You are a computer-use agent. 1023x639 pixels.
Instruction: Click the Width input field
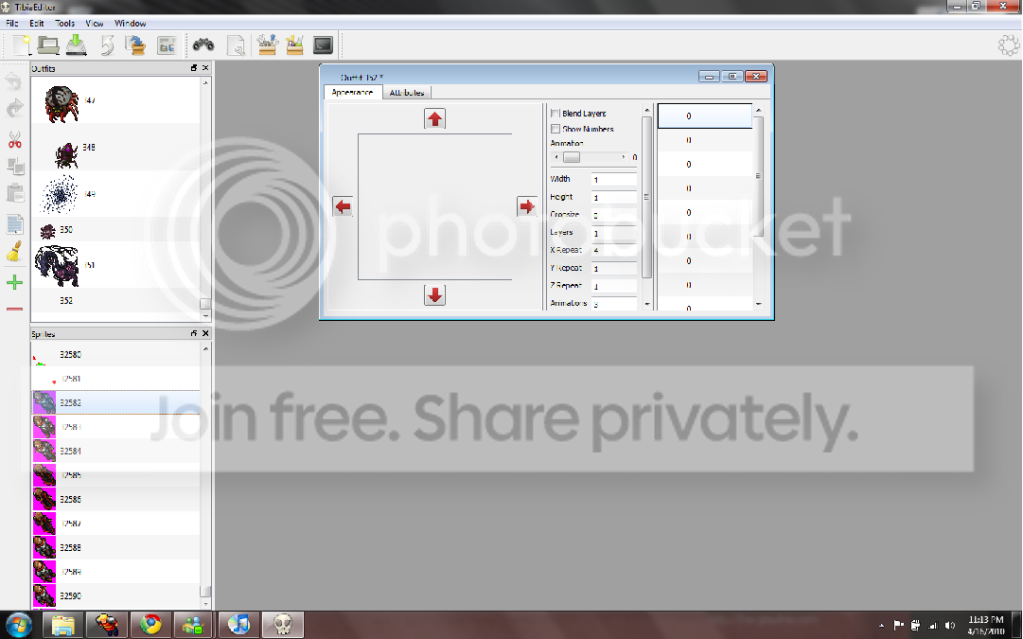click(613, 179)
